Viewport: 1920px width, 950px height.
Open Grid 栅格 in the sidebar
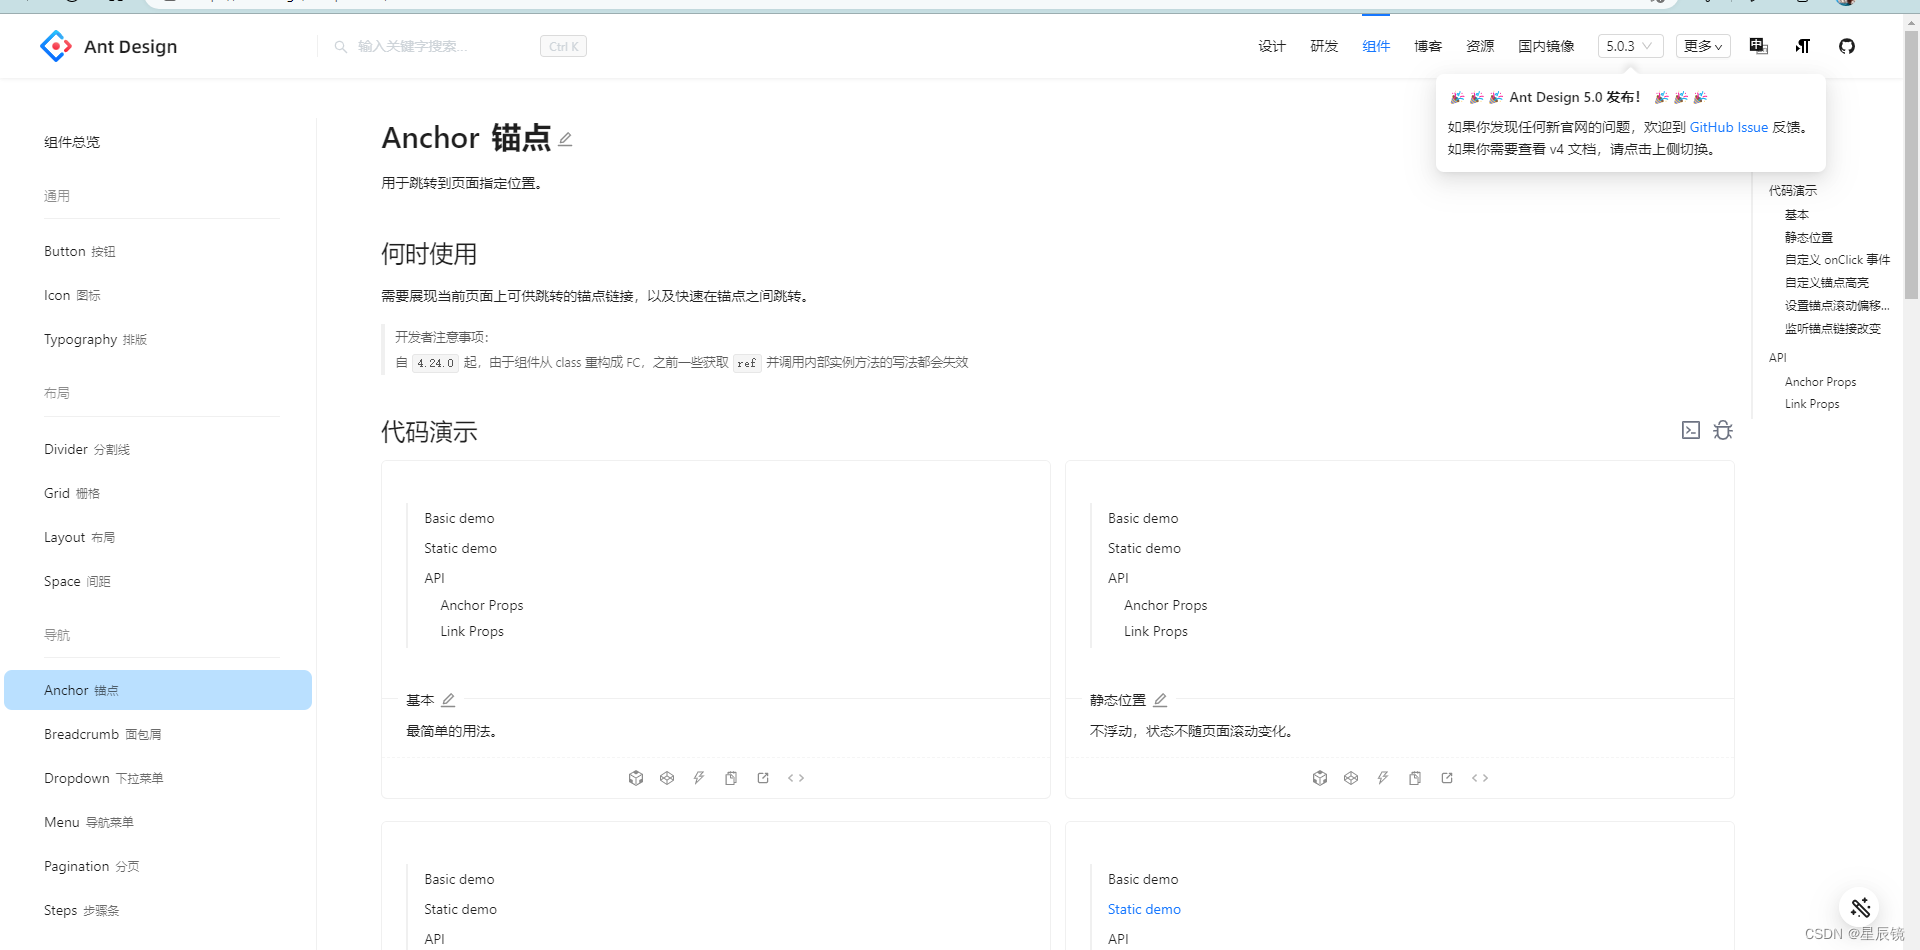pyautogui.click(x=158, y=493)
